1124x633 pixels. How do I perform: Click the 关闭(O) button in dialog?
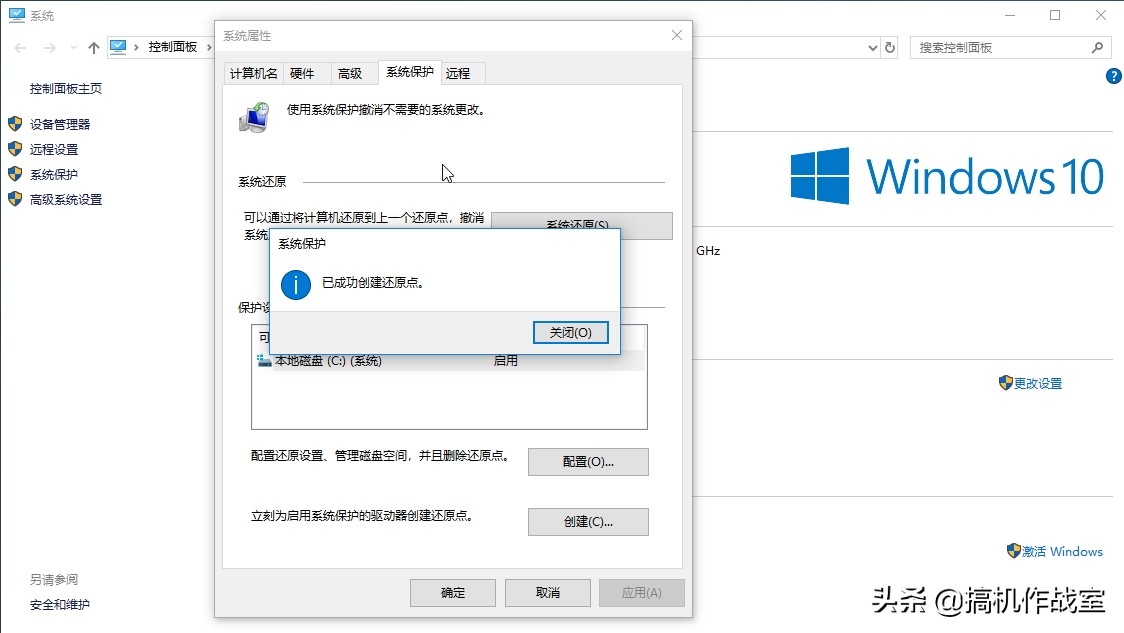click(x=571, y=332)
